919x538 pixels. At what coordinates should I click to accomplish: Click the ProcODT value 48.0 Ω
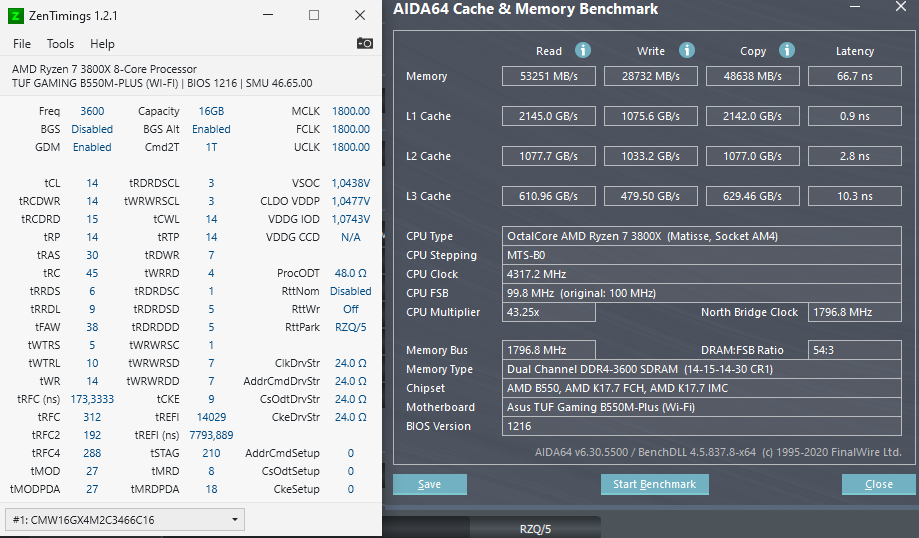(350, 273)
